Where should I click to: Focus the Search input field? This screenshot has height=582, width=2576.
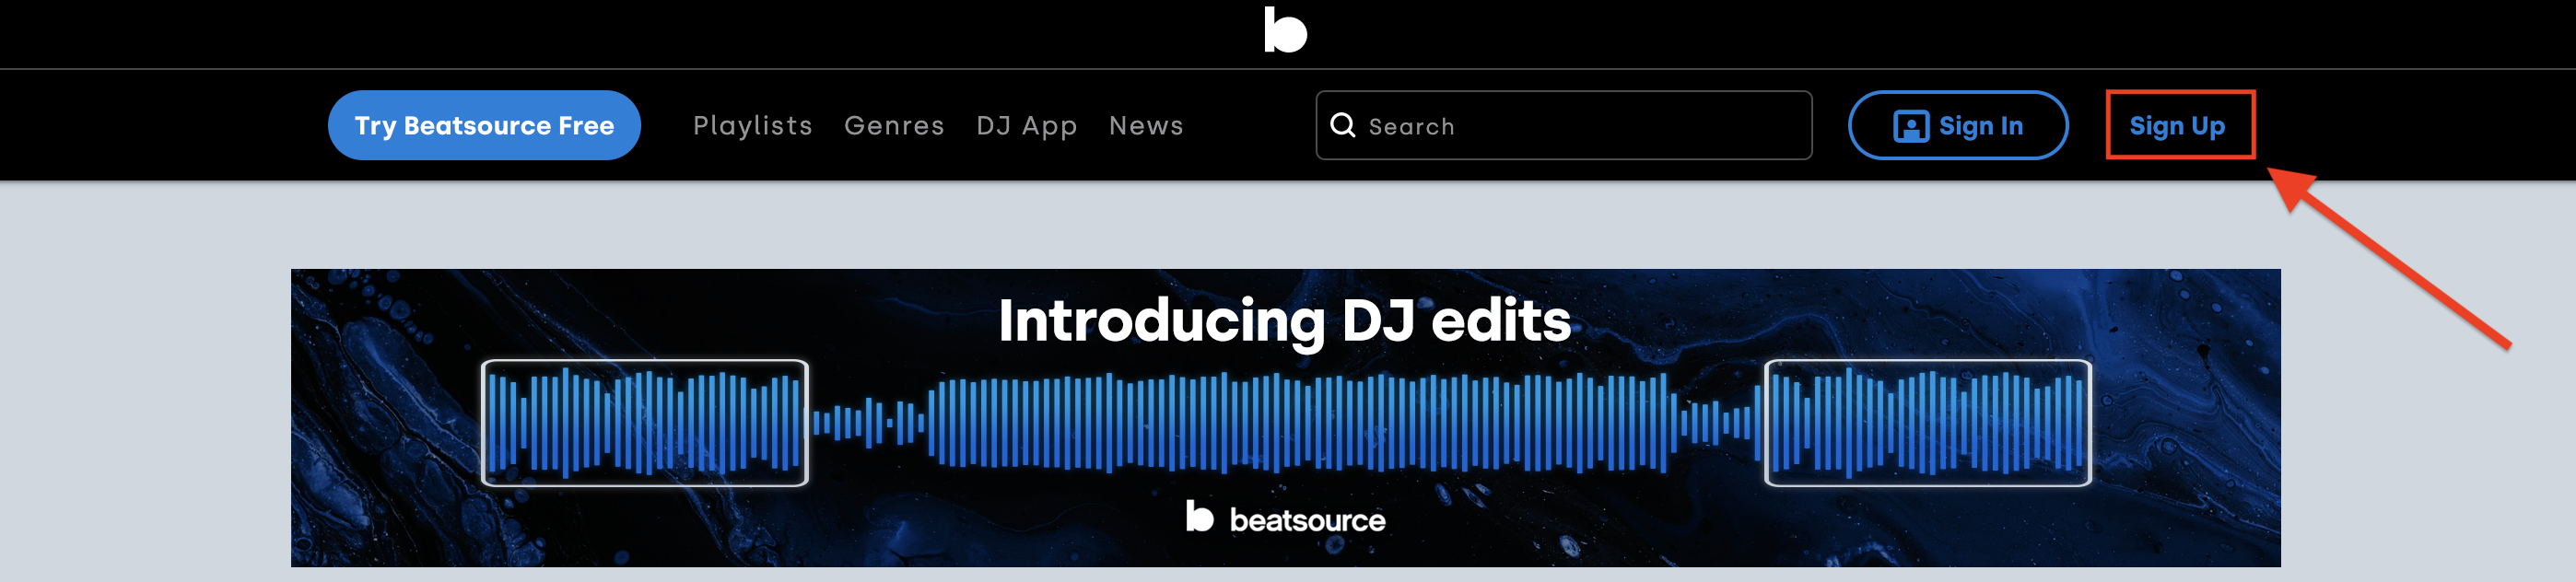(x=1563, y=125)
